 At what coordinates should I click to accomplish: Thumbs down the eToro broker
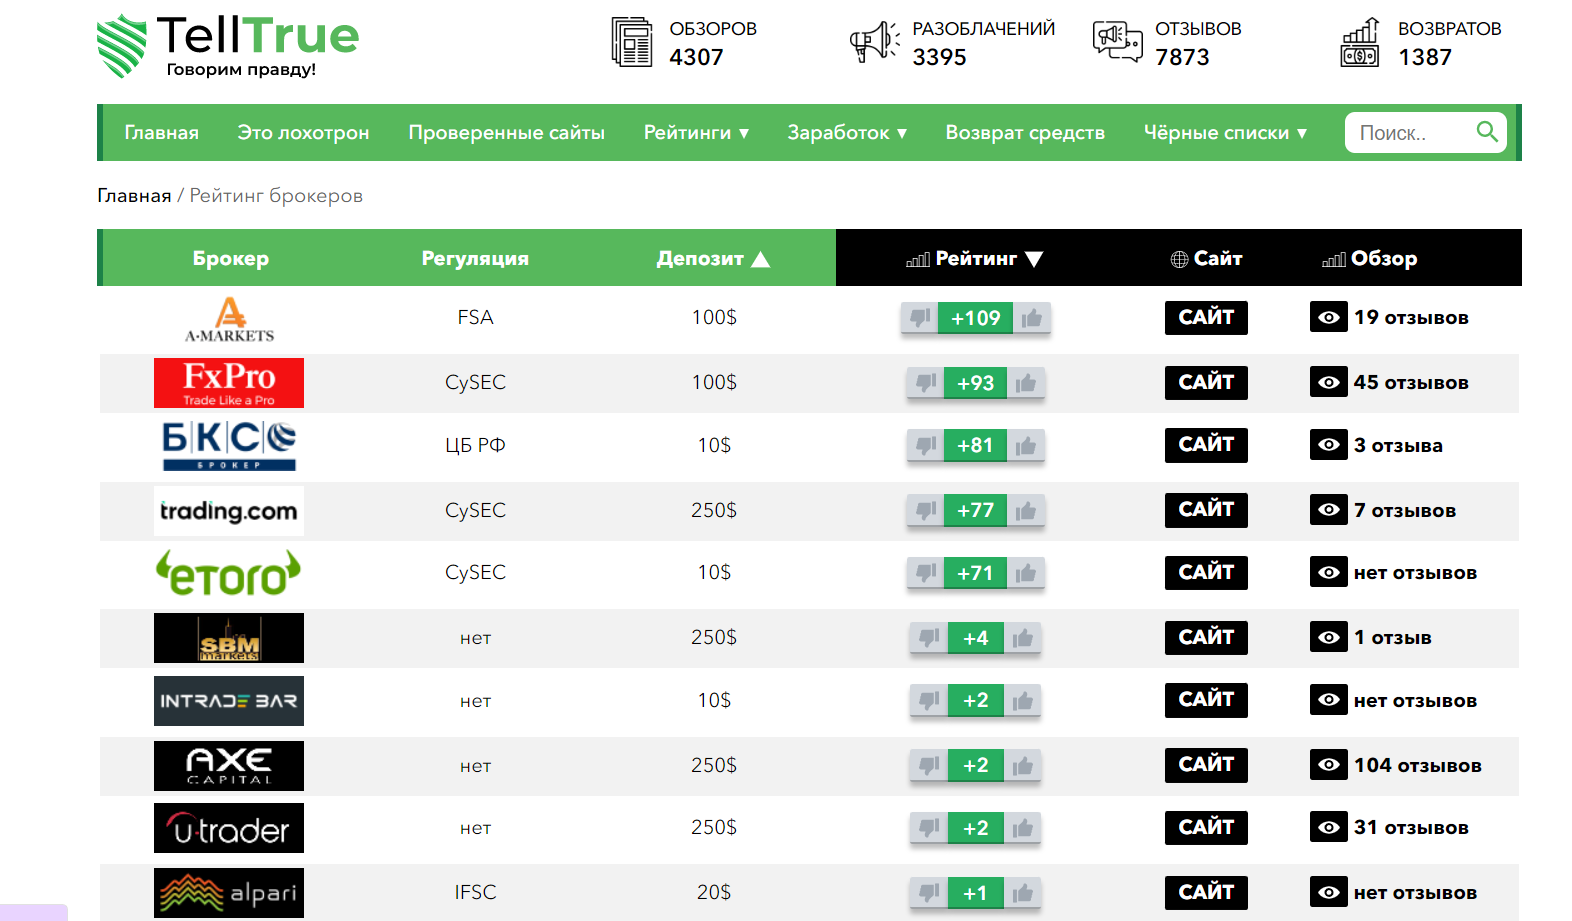926,573
